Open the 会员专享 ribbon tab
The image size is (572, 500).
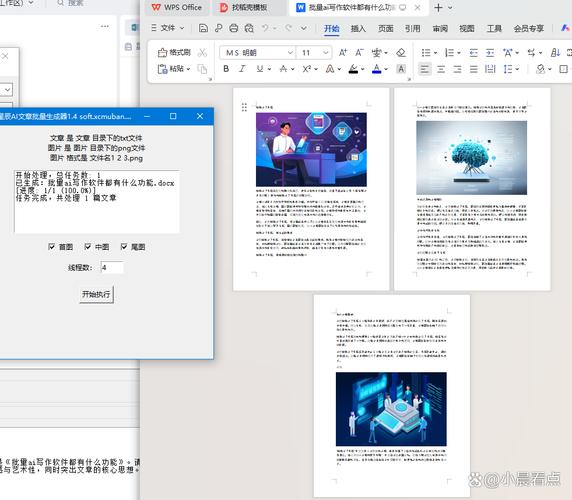point(529,28)
